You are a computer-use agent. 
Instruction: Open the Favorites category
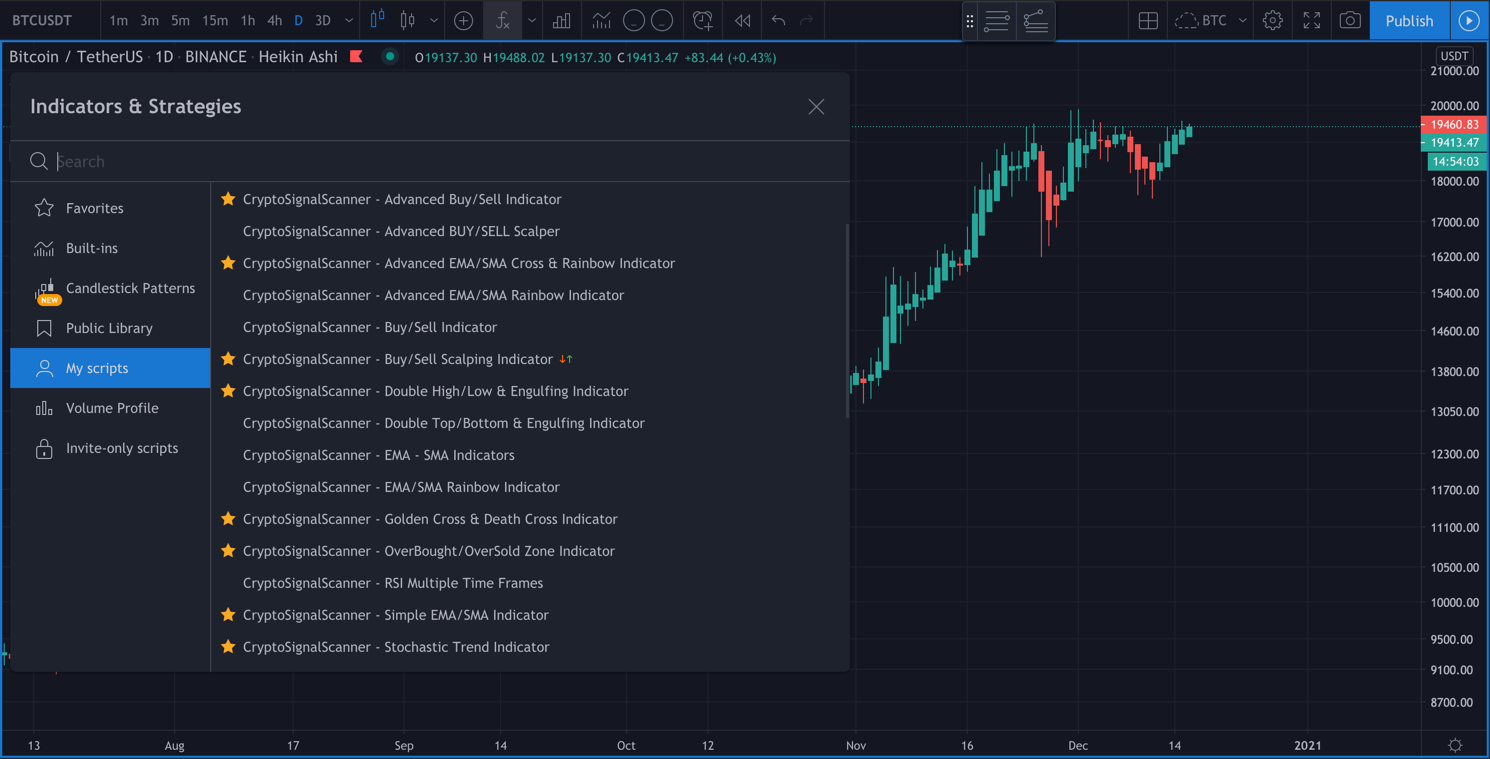coord(110,208)
